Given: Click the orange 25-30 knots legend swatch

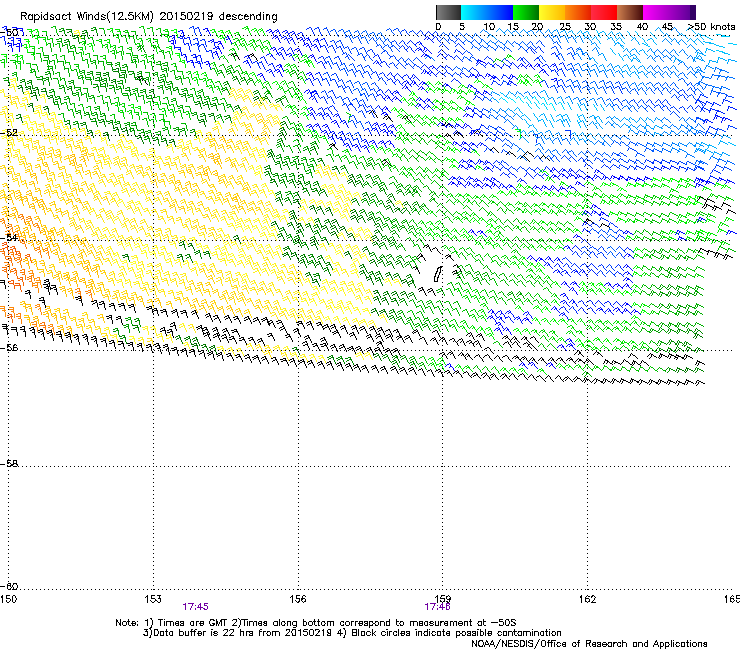Looking at the screenshot, I should 578,12.
